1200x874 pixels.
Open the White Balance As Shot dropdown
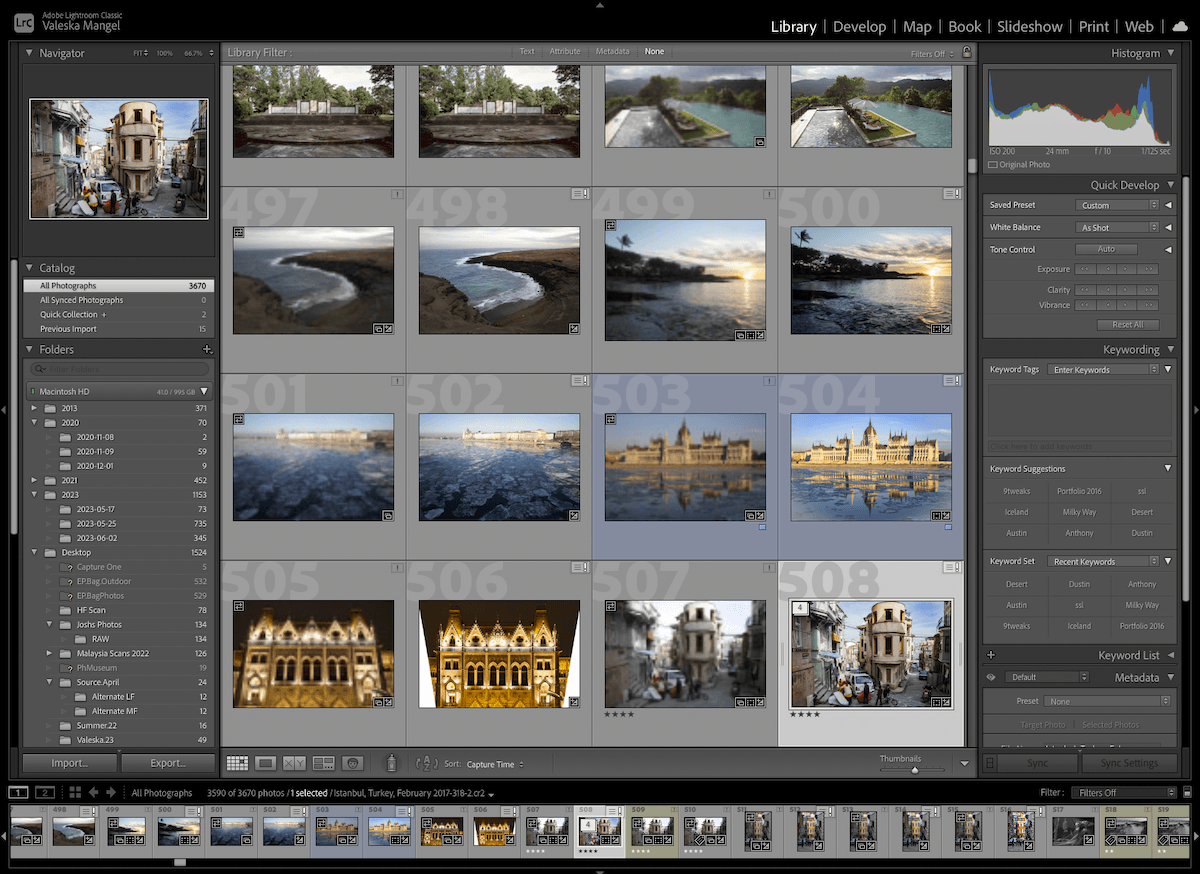pos(1113,226)
